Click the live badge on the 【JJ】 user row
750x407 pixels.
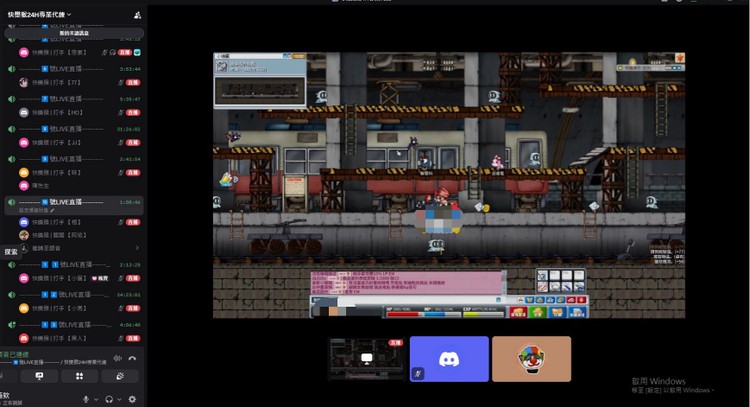[x=133, y=143]
